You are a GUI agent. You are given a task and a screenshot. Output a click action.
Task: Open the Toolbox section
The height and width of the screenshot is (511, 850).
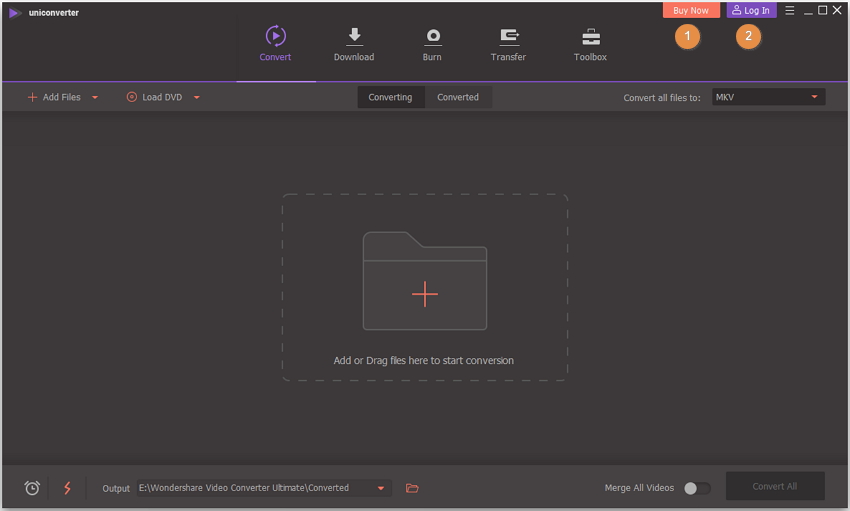click(x=590, y=43)
